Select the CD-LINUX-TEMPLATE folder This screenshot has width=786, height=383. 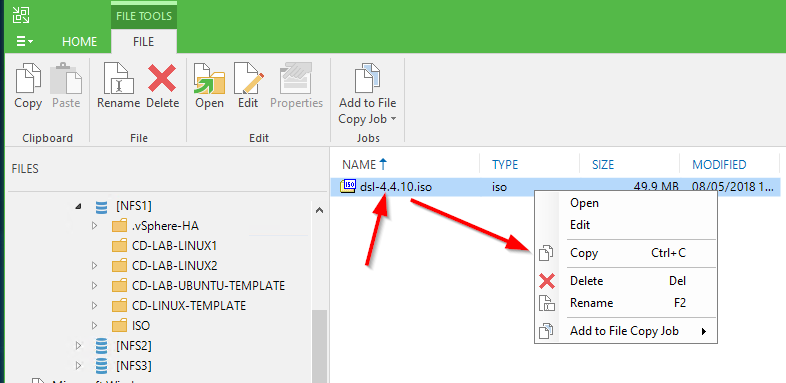click(x=189, y=305)
